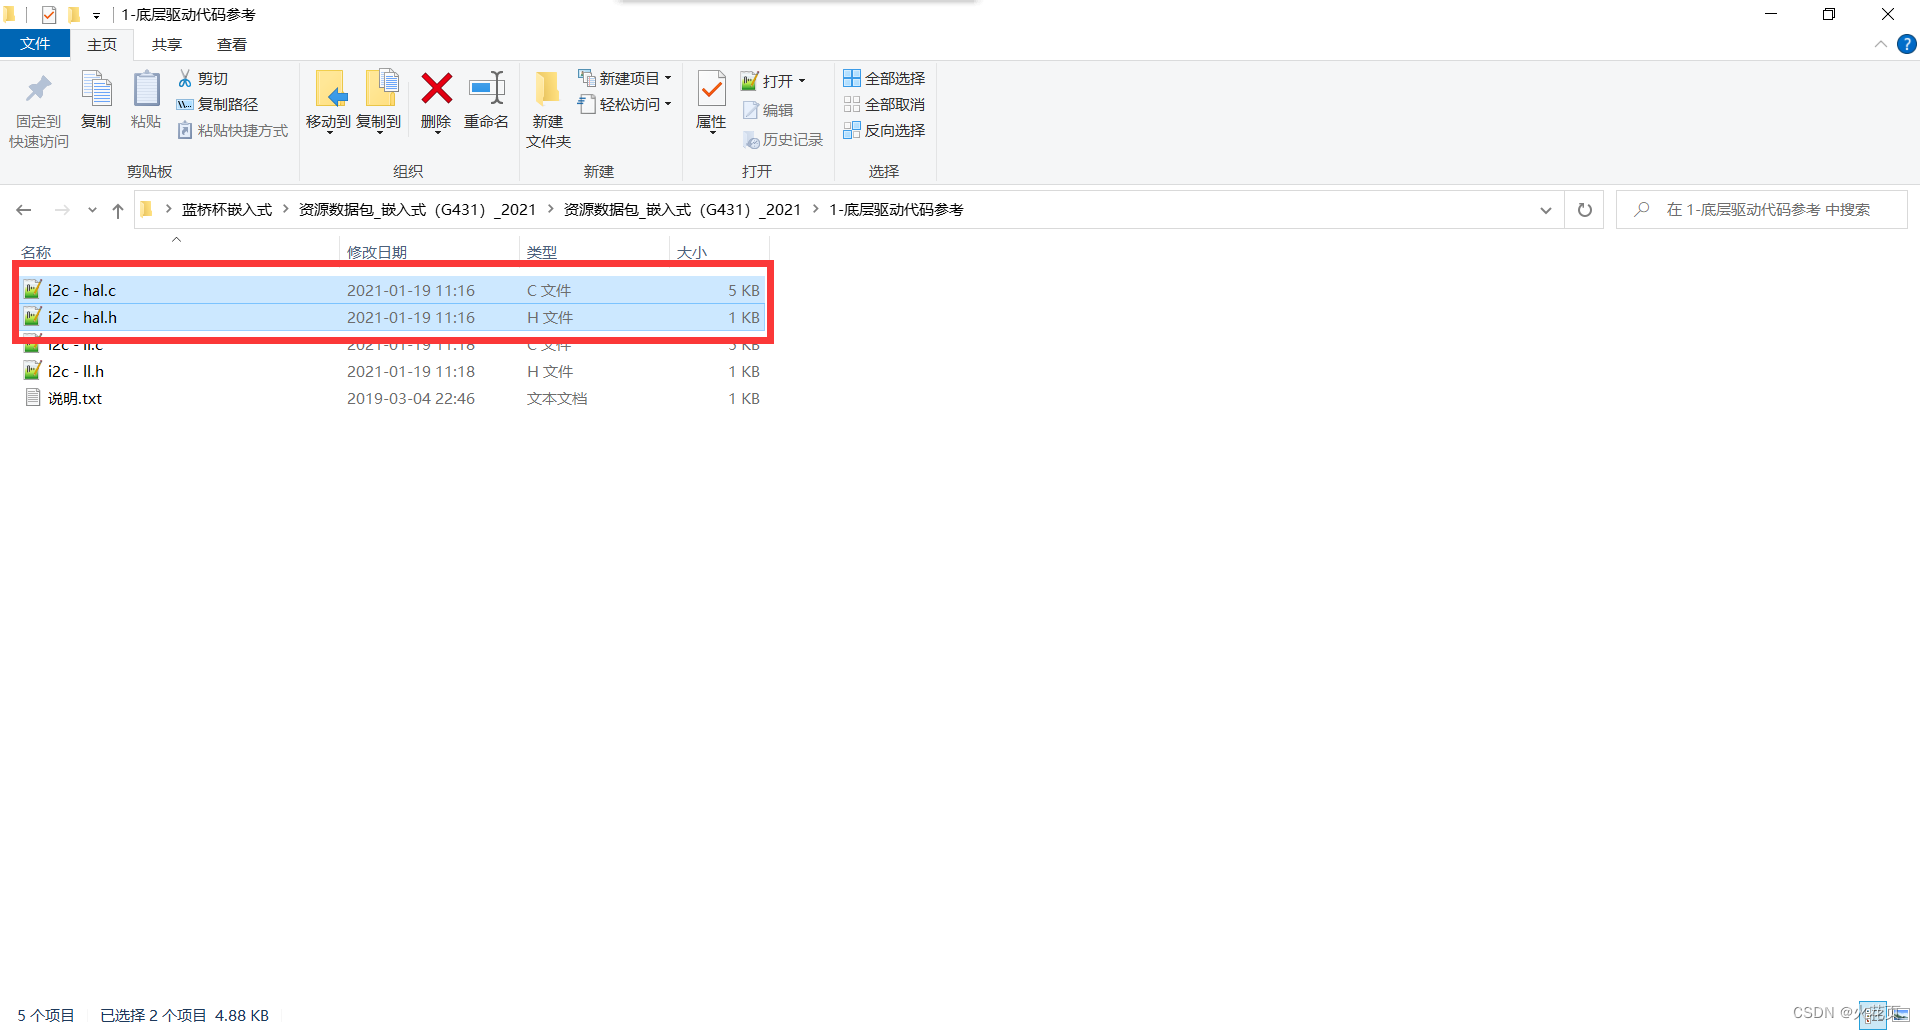Open recent locations dropdown arrow

coord(92,210)
